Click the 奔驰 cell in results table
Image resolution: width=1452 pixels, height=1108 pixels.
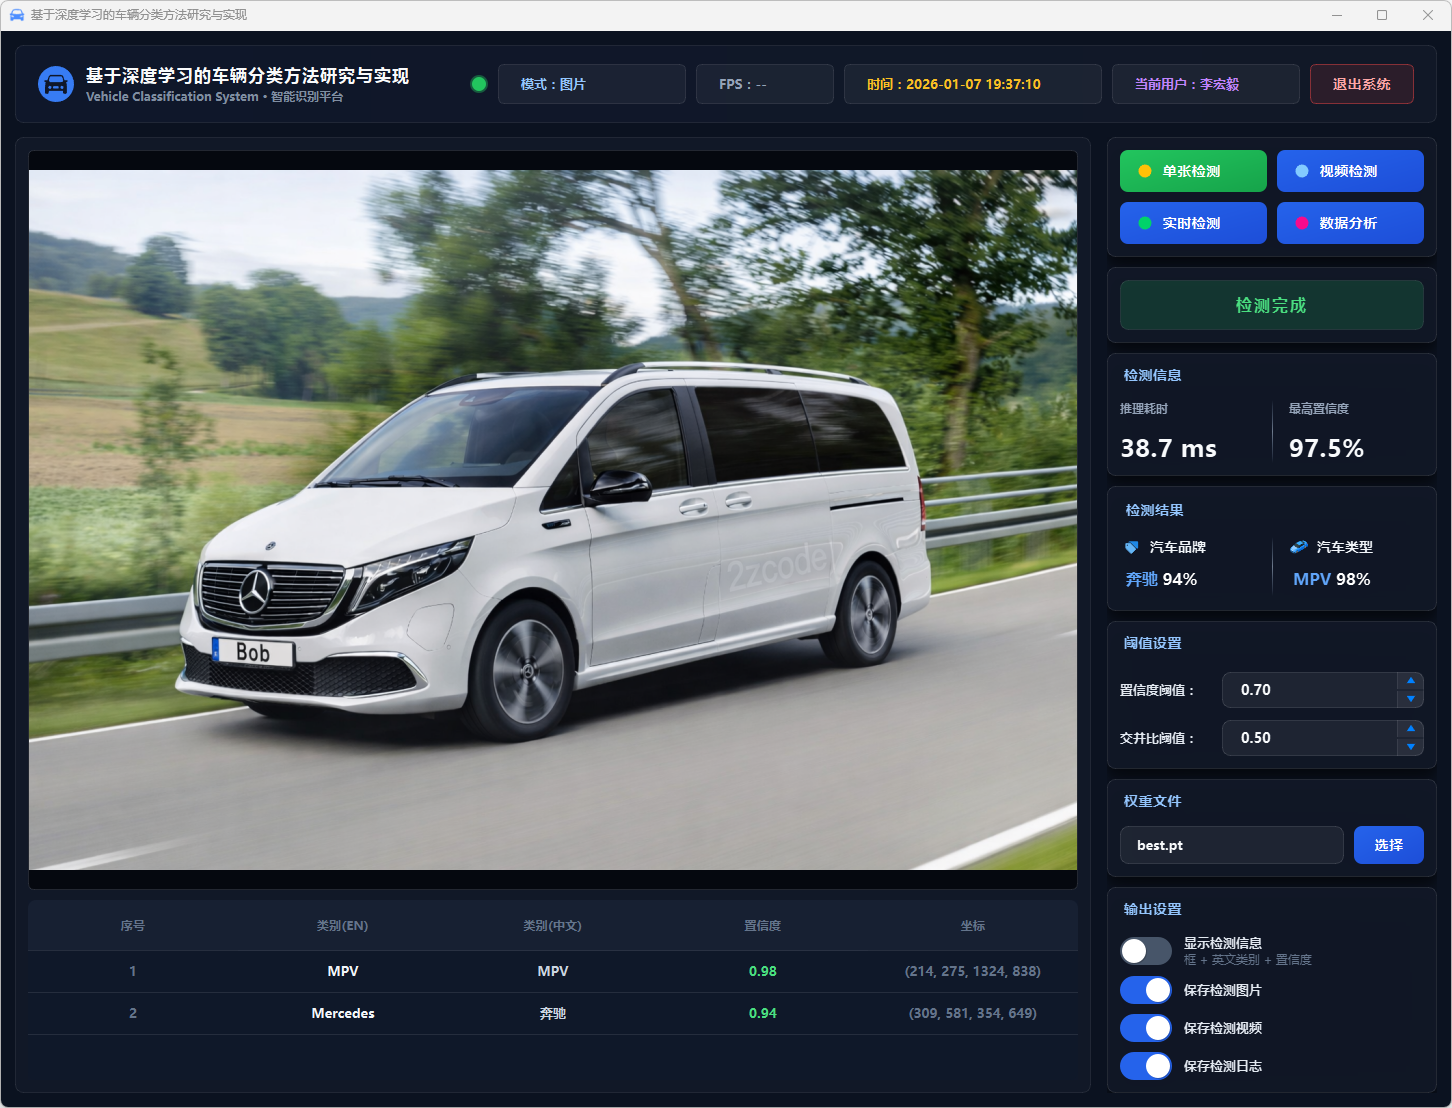(x=553, y=1013)
